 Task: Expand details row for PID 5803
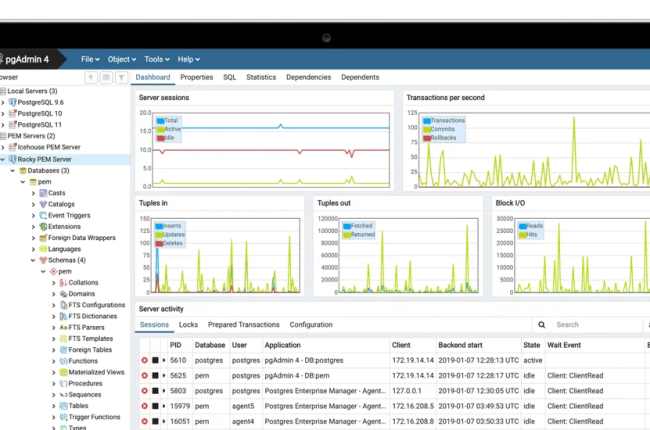click(164, 391)
